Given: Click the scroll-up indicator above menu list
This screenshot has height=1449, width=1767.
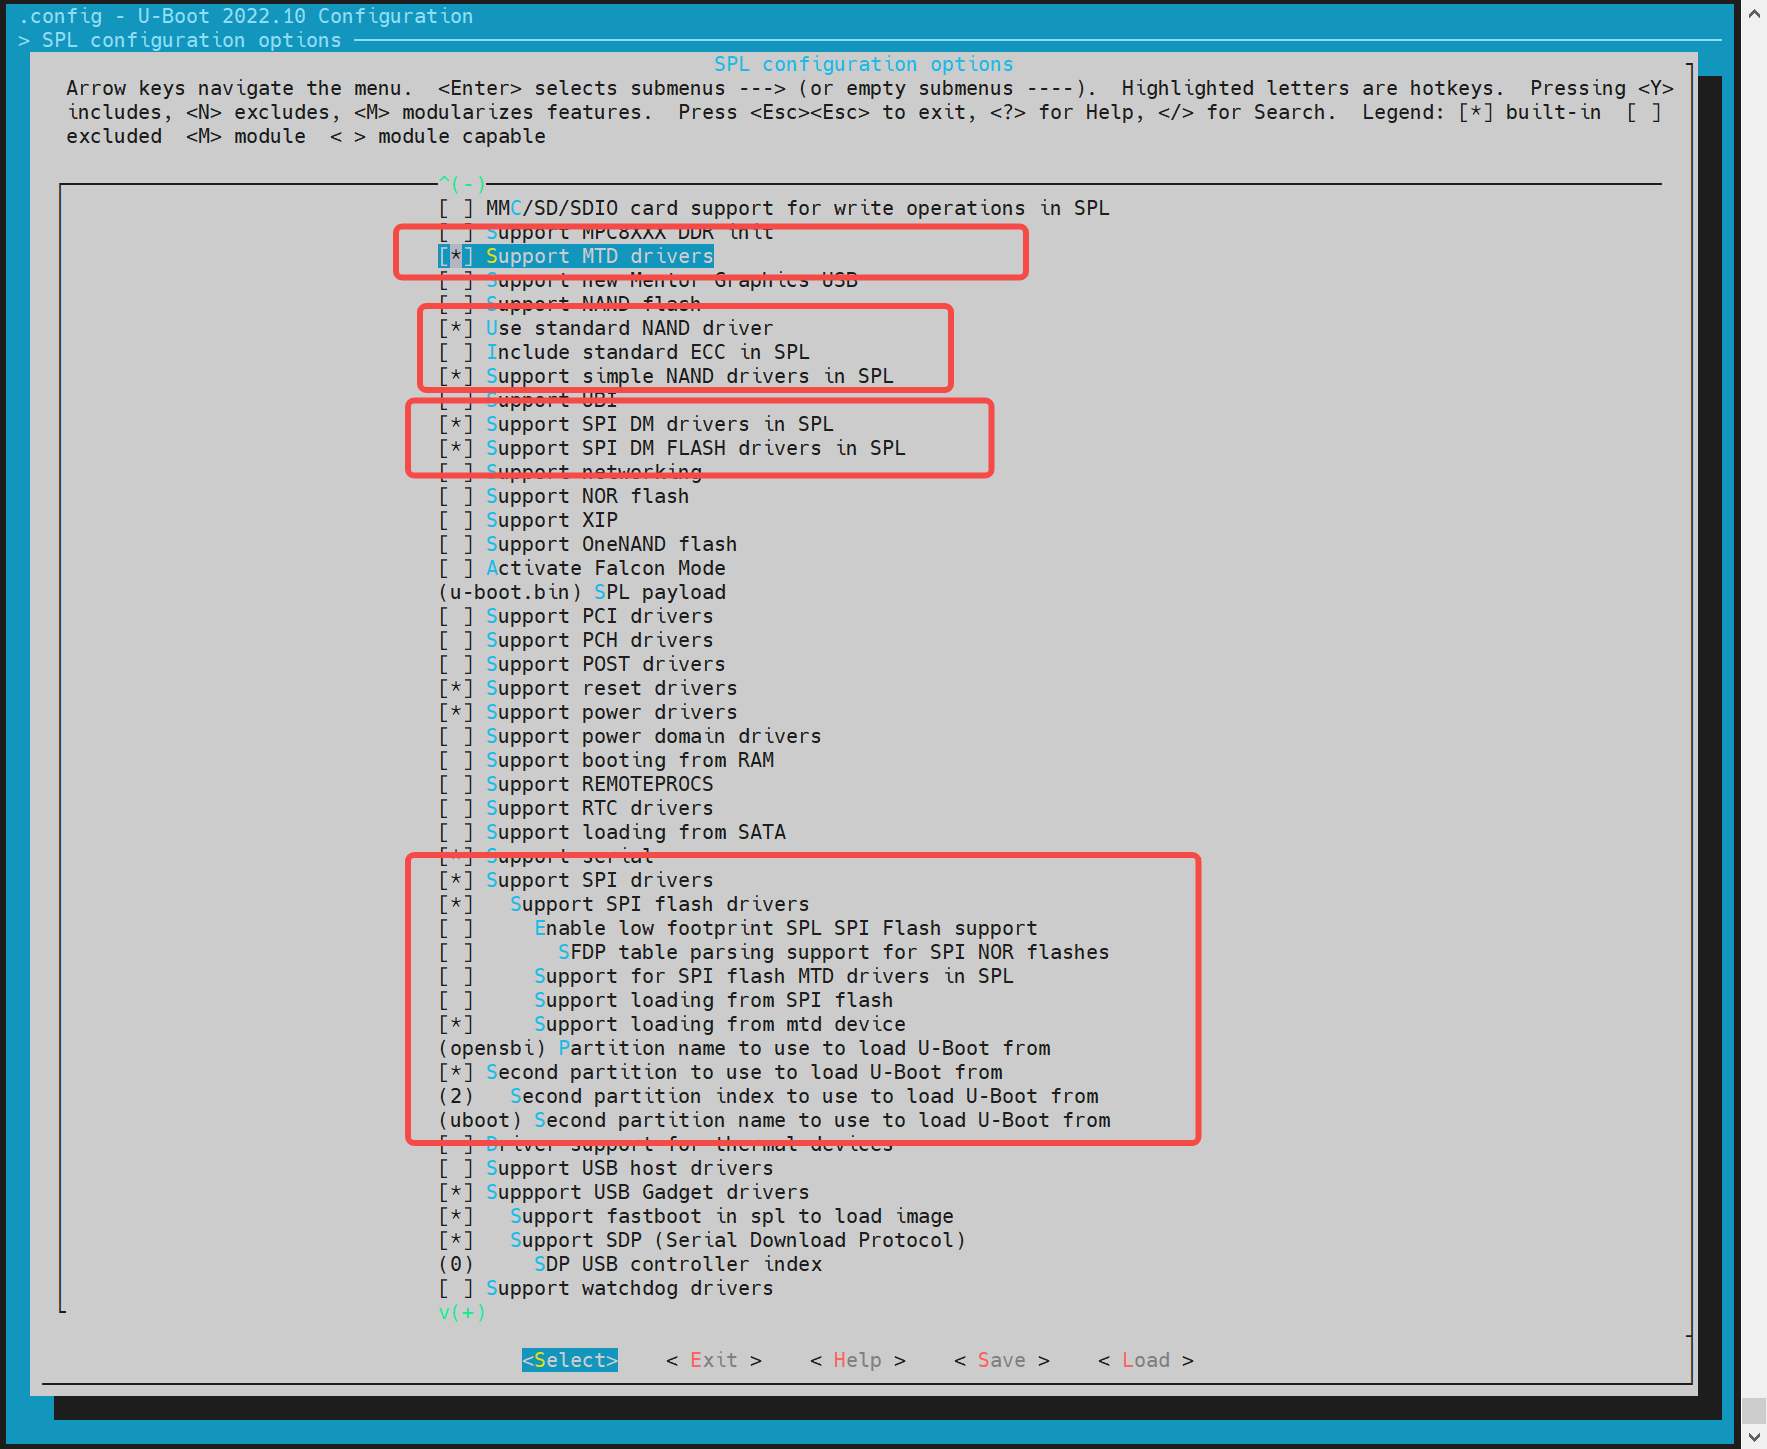Looking at the screenshot, I should coord(462,184).
